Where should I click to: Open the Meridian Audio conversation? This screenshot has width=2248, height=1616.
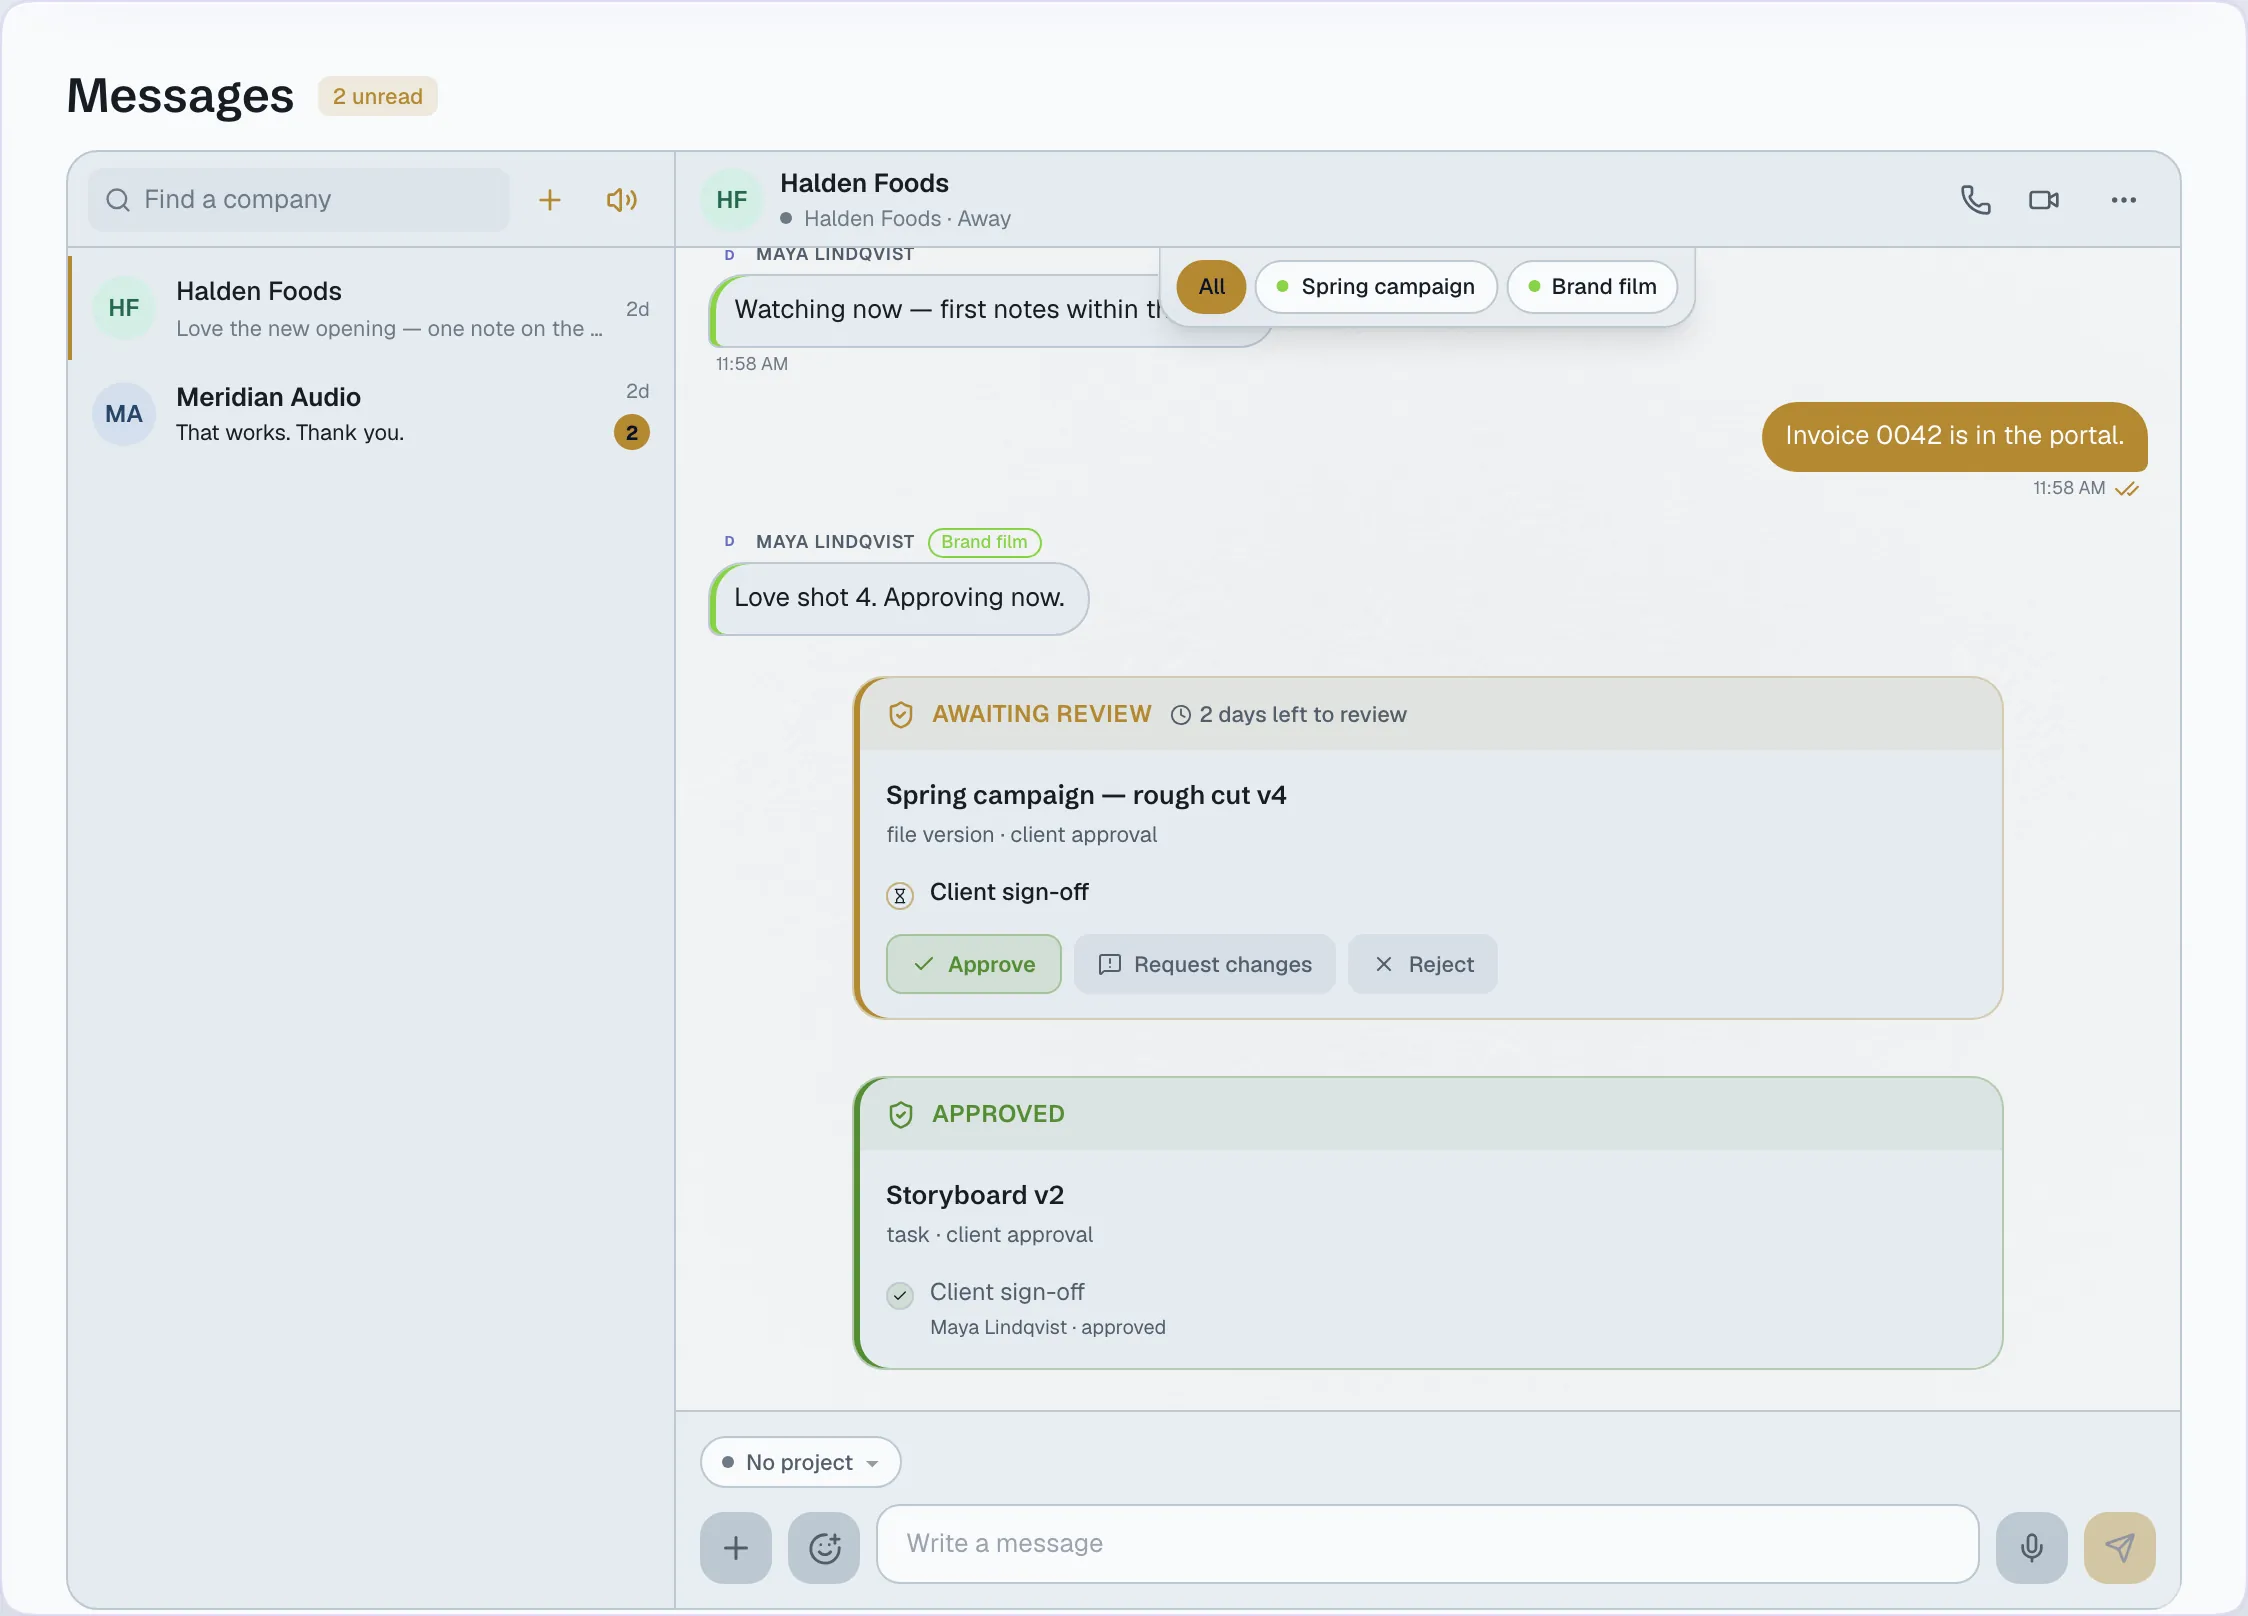click(372, 414)
